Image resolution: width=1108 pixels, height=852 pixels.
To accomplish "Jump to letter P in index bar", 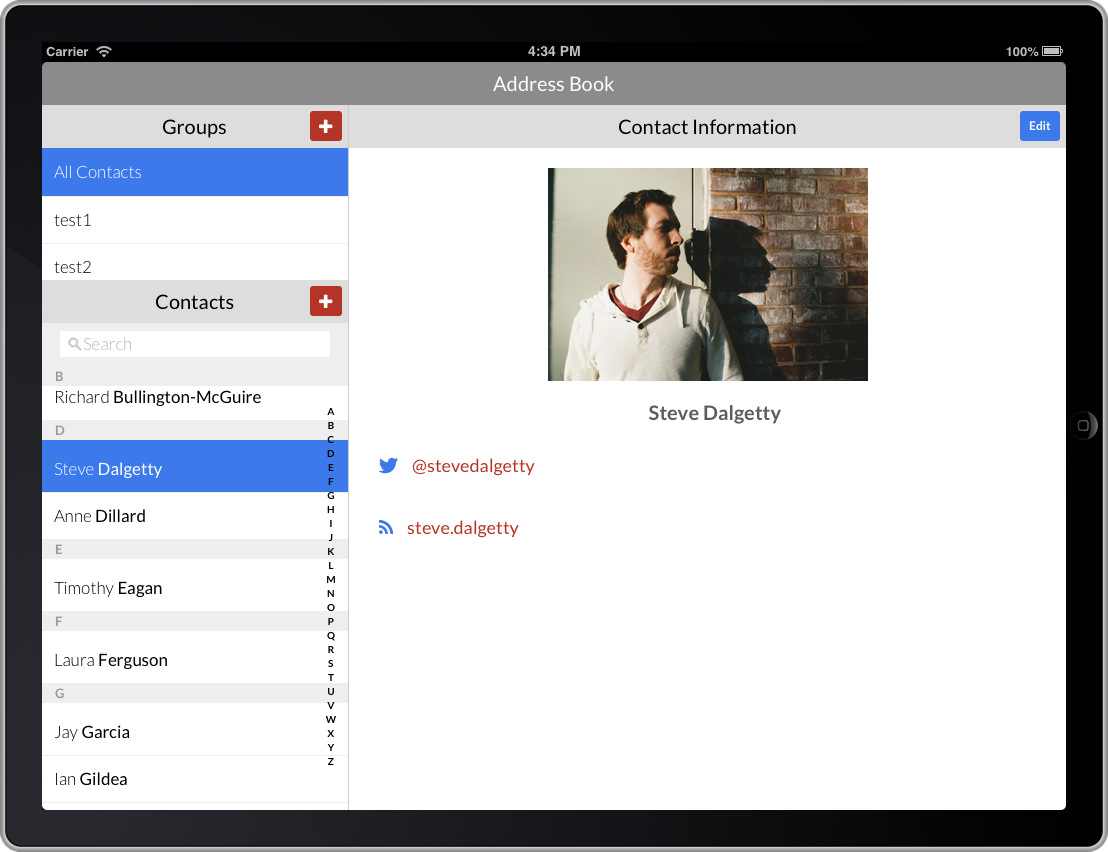I will [331, 621].
